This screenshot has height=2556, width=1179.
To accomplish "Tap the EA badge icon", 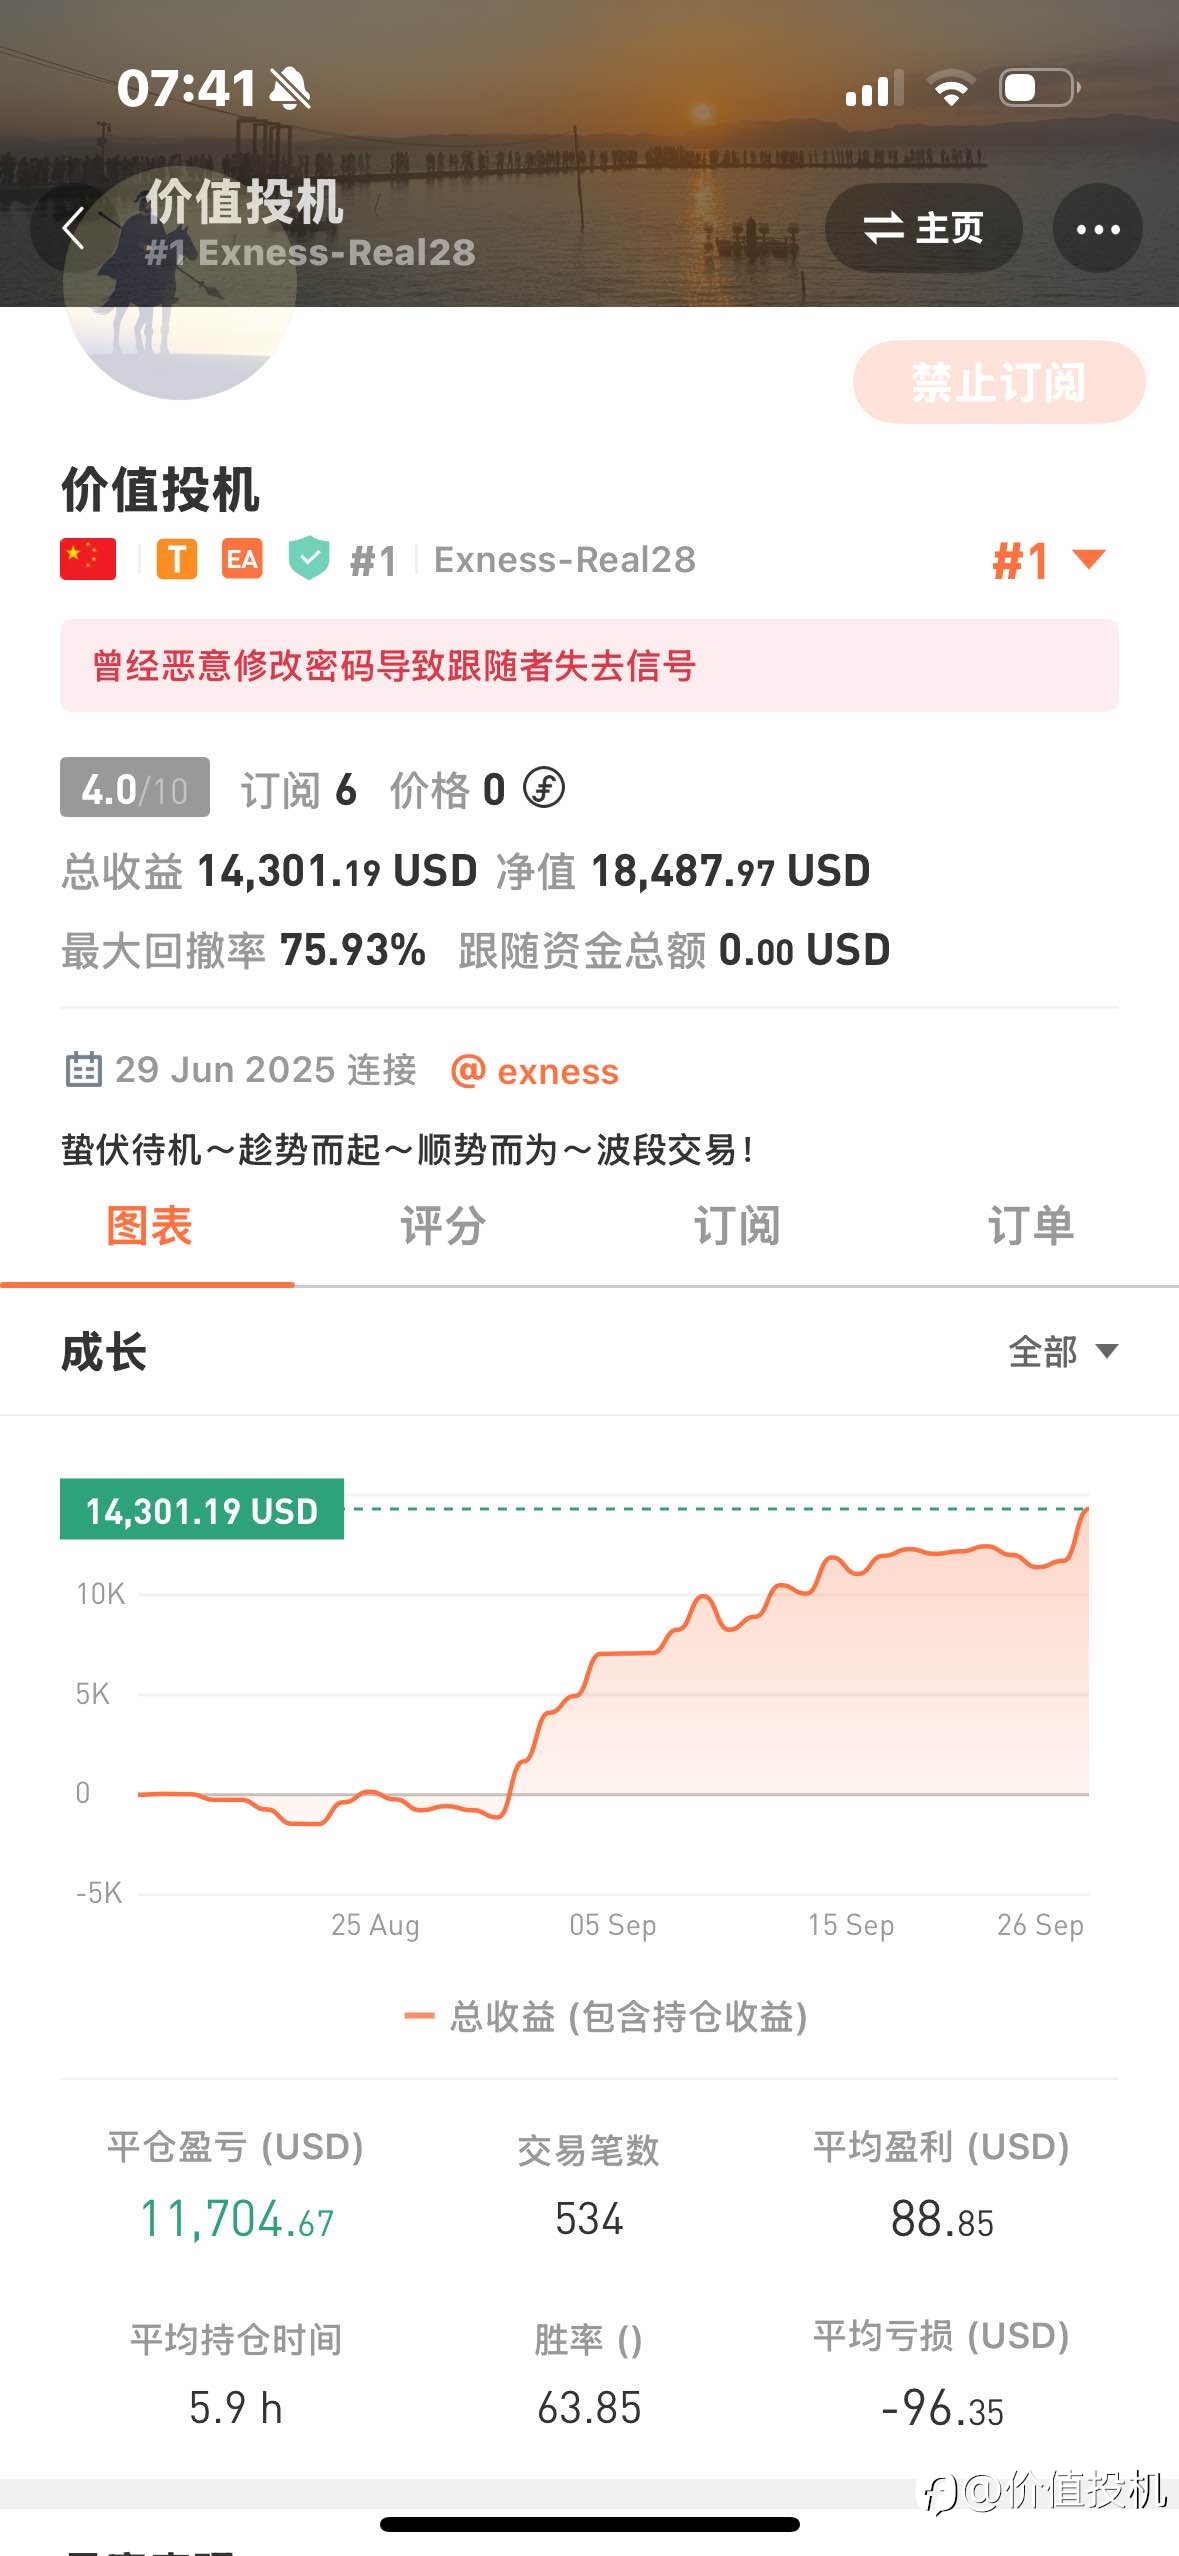I will [x=242, y=559].
